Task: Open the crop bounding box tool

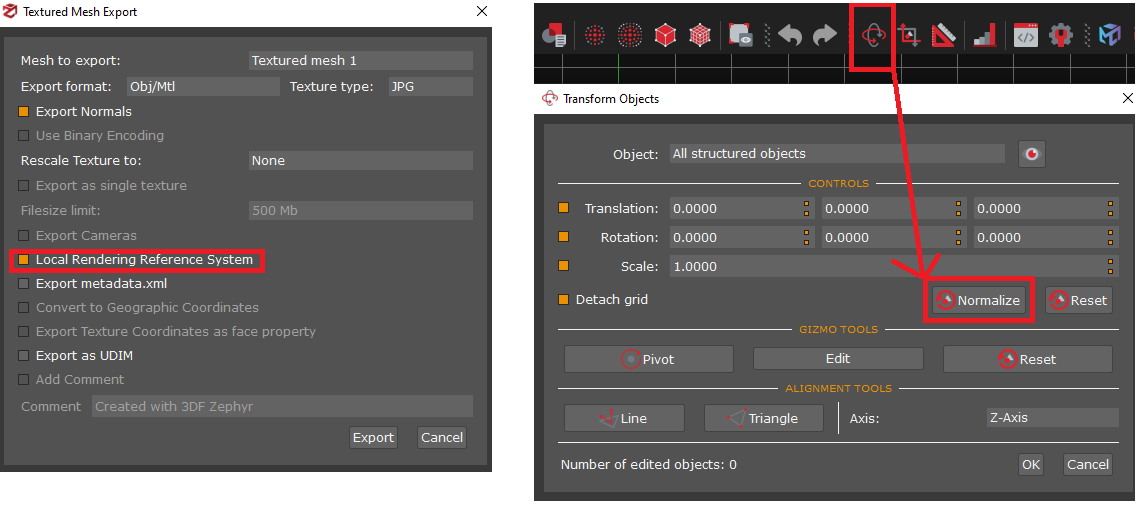Action: coord(909,36)
